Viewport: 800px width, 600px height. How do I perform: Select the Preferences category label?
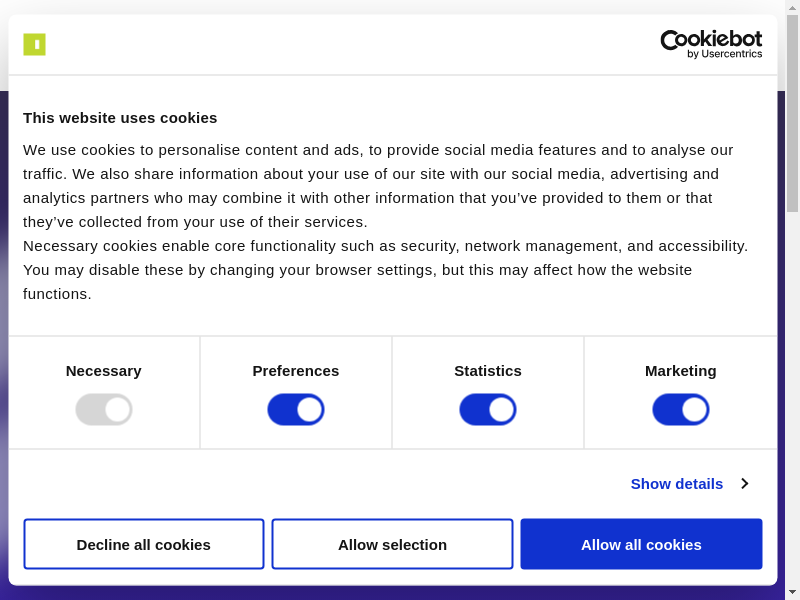click(x=296, y=371)
